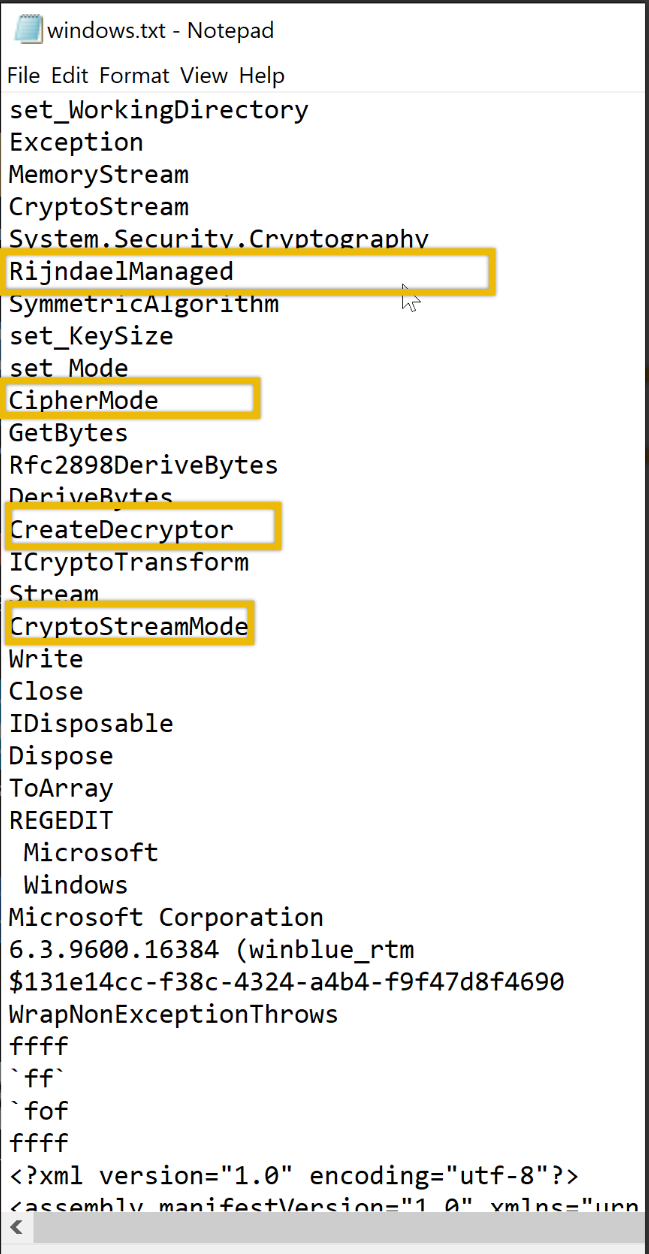Open the File menu
Screen dimensions: 649x1254
pos(23,76)
